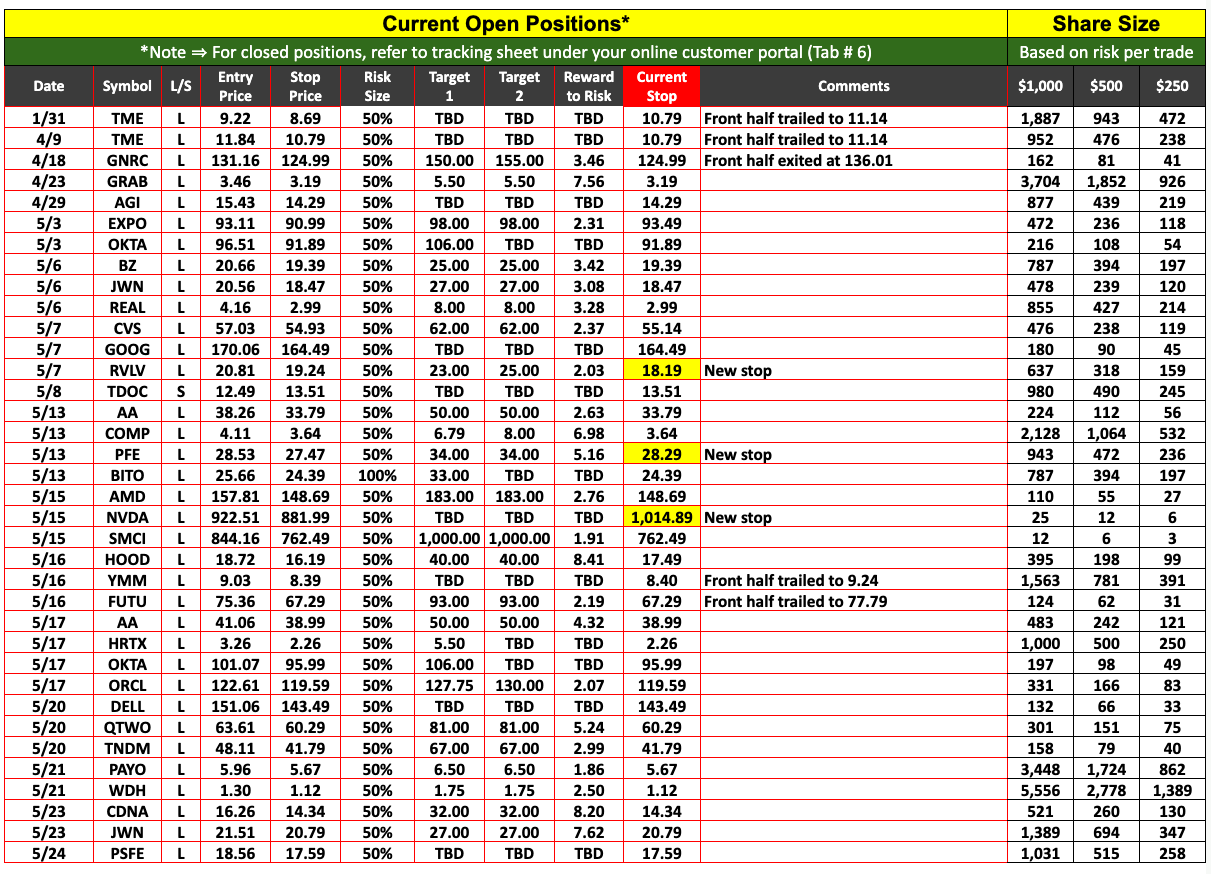This screenshot has height=874, width=1211.
Task: Click the $1,000 share size column header
Action: [1040, 86]
